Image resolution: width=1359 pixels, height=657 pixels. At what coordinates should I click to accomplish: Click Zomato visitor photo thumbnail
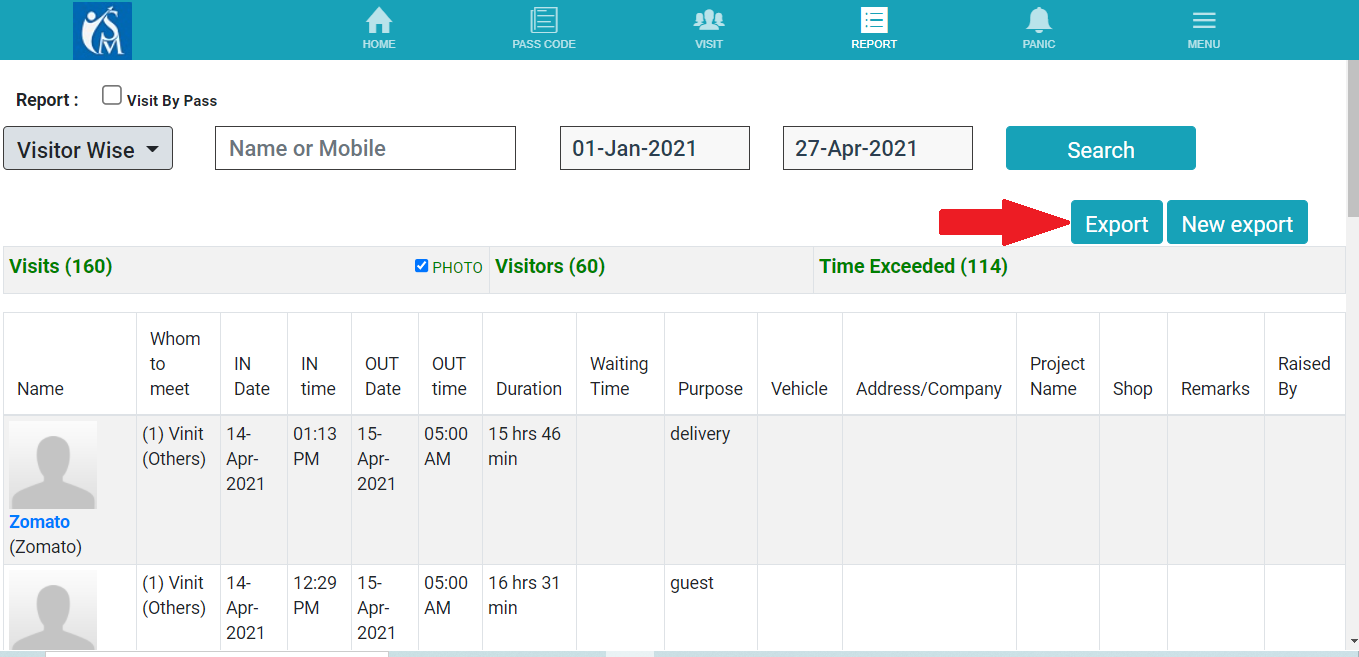53,465
